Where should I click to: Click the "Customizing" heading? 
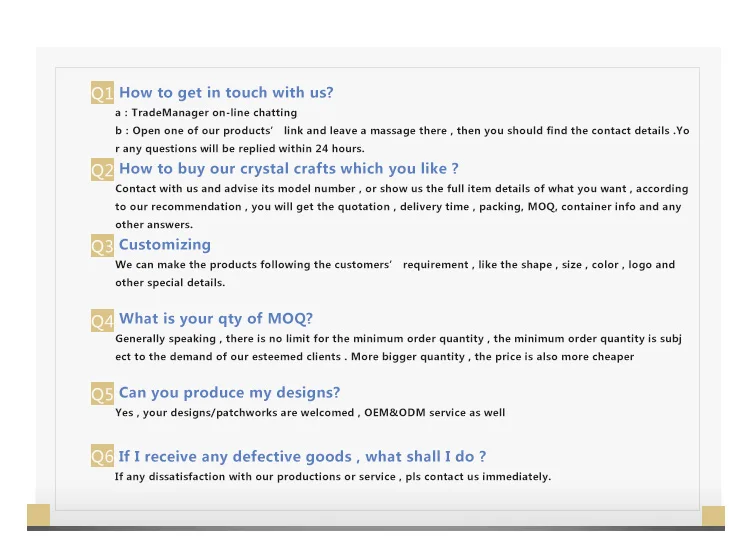coord(165,245)
